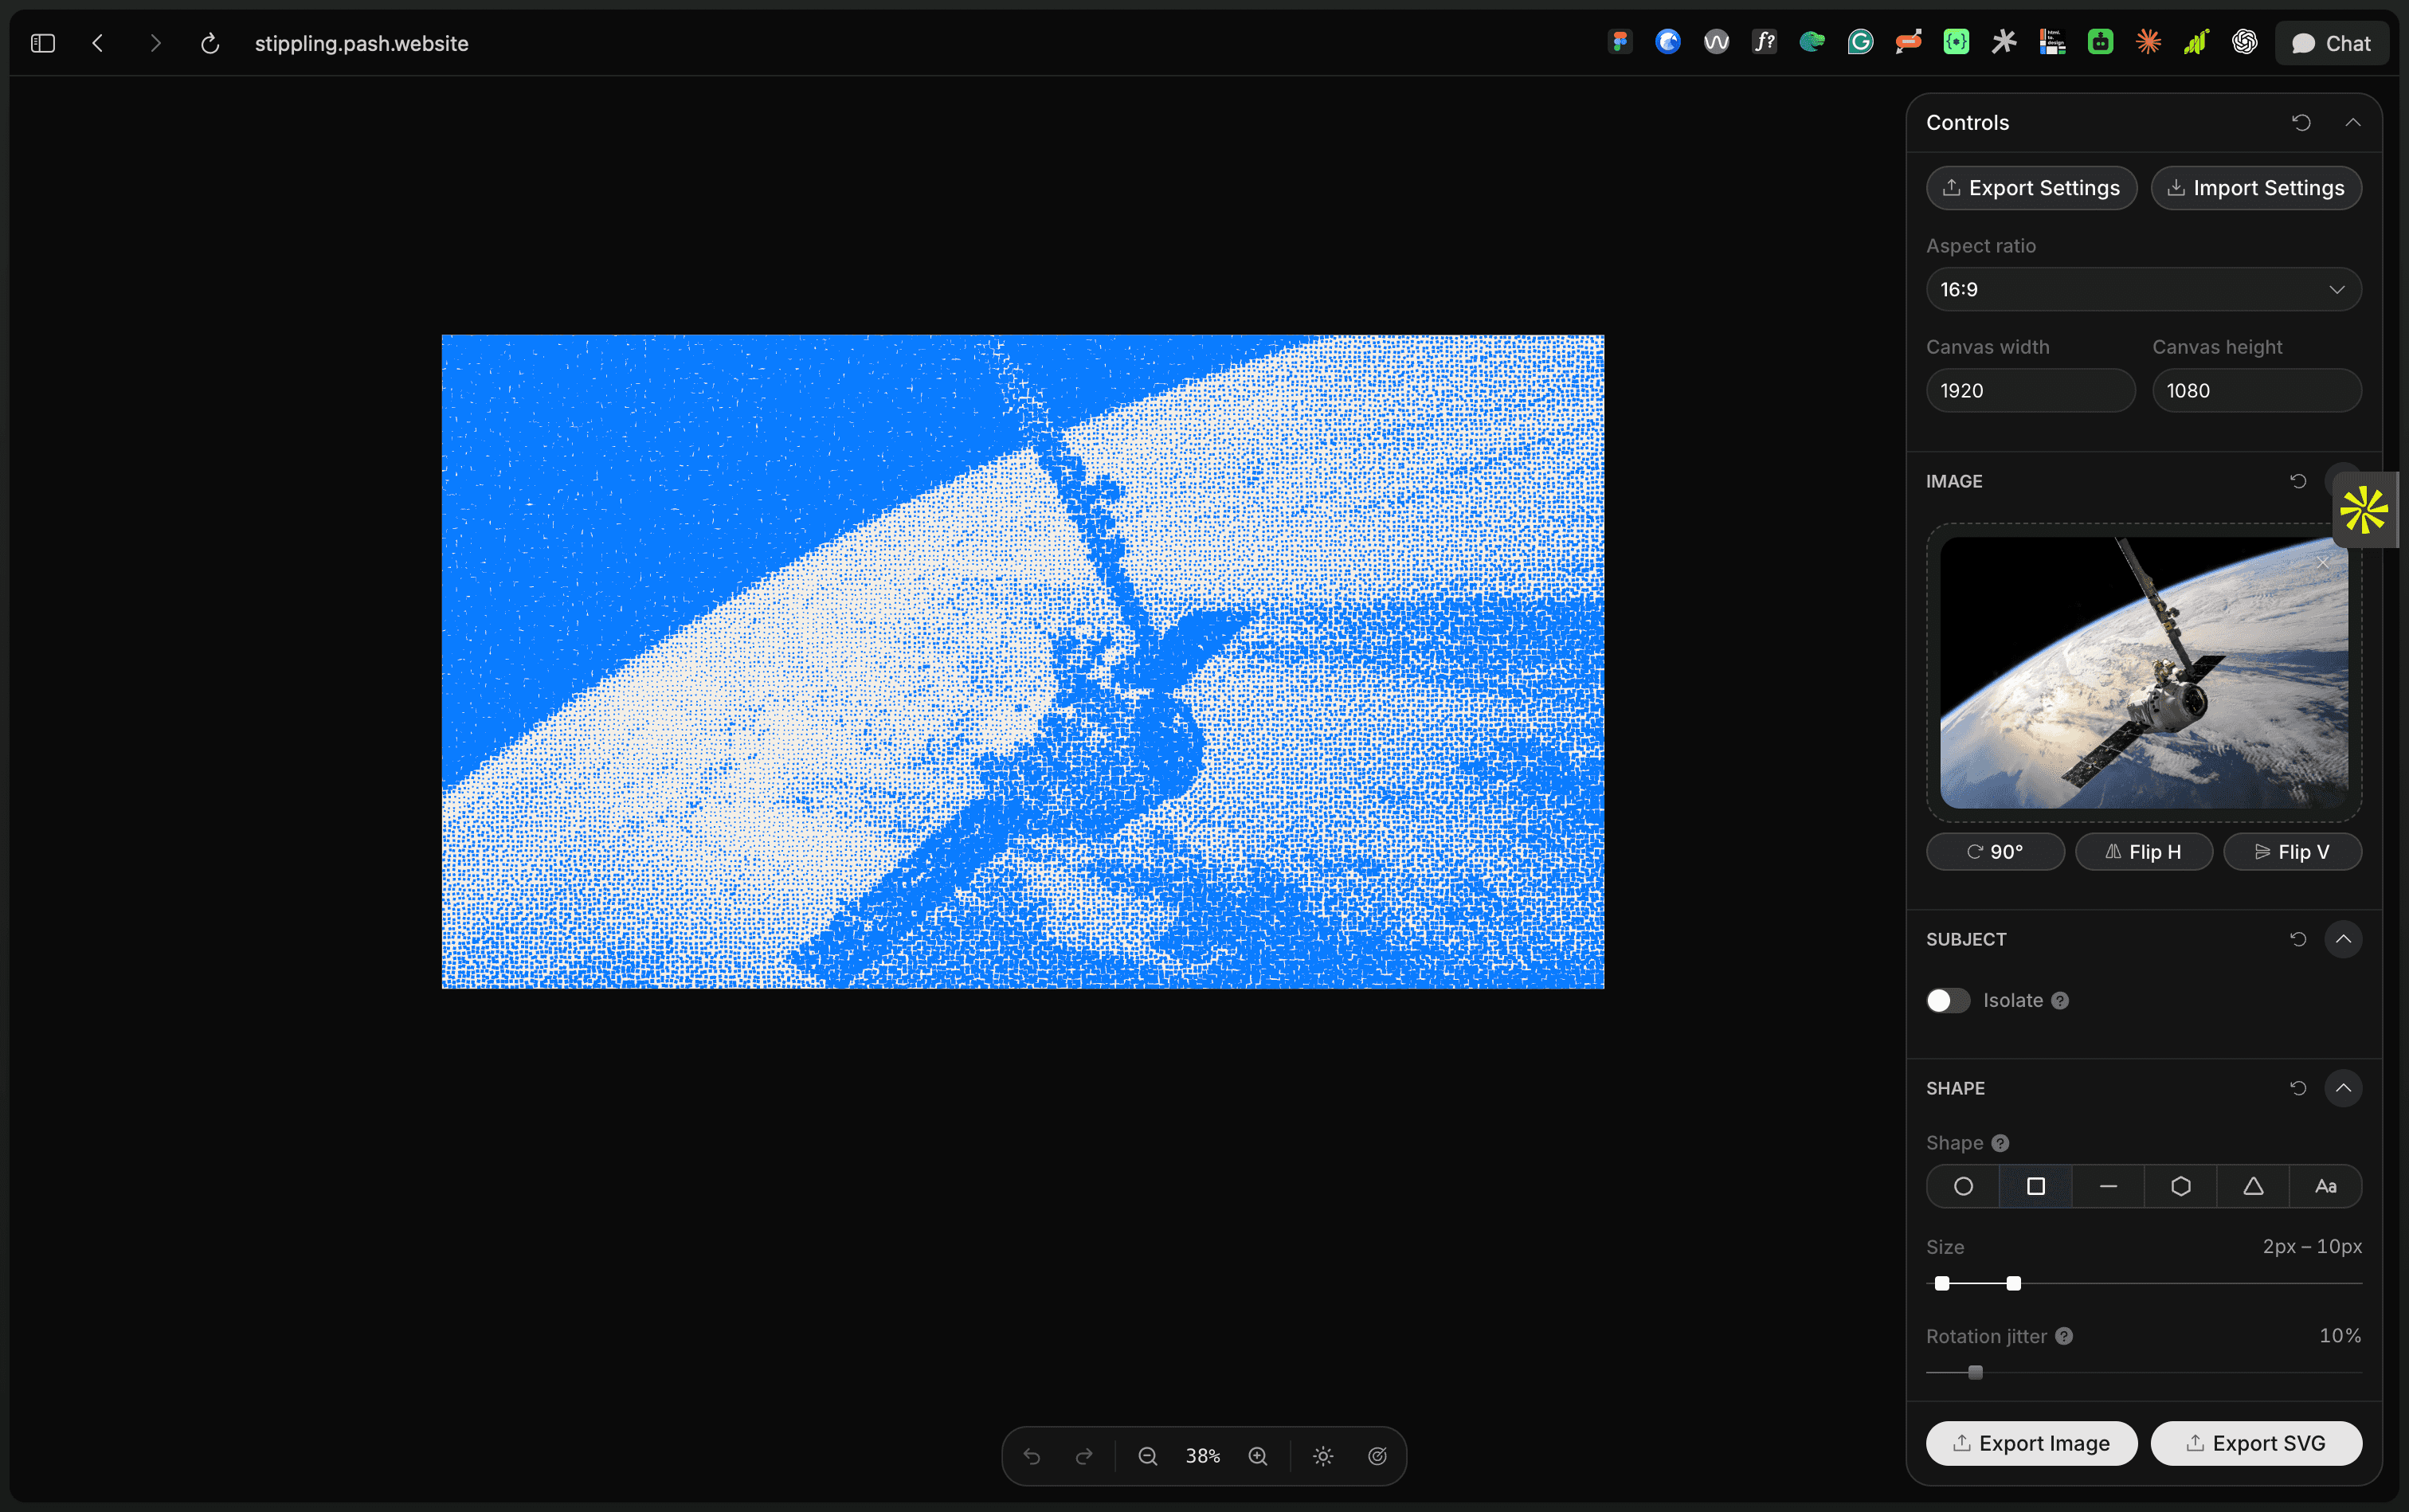Open the Chat button in the browser toolbar
This screenshot has height=1512, width=2409.
2331,43
